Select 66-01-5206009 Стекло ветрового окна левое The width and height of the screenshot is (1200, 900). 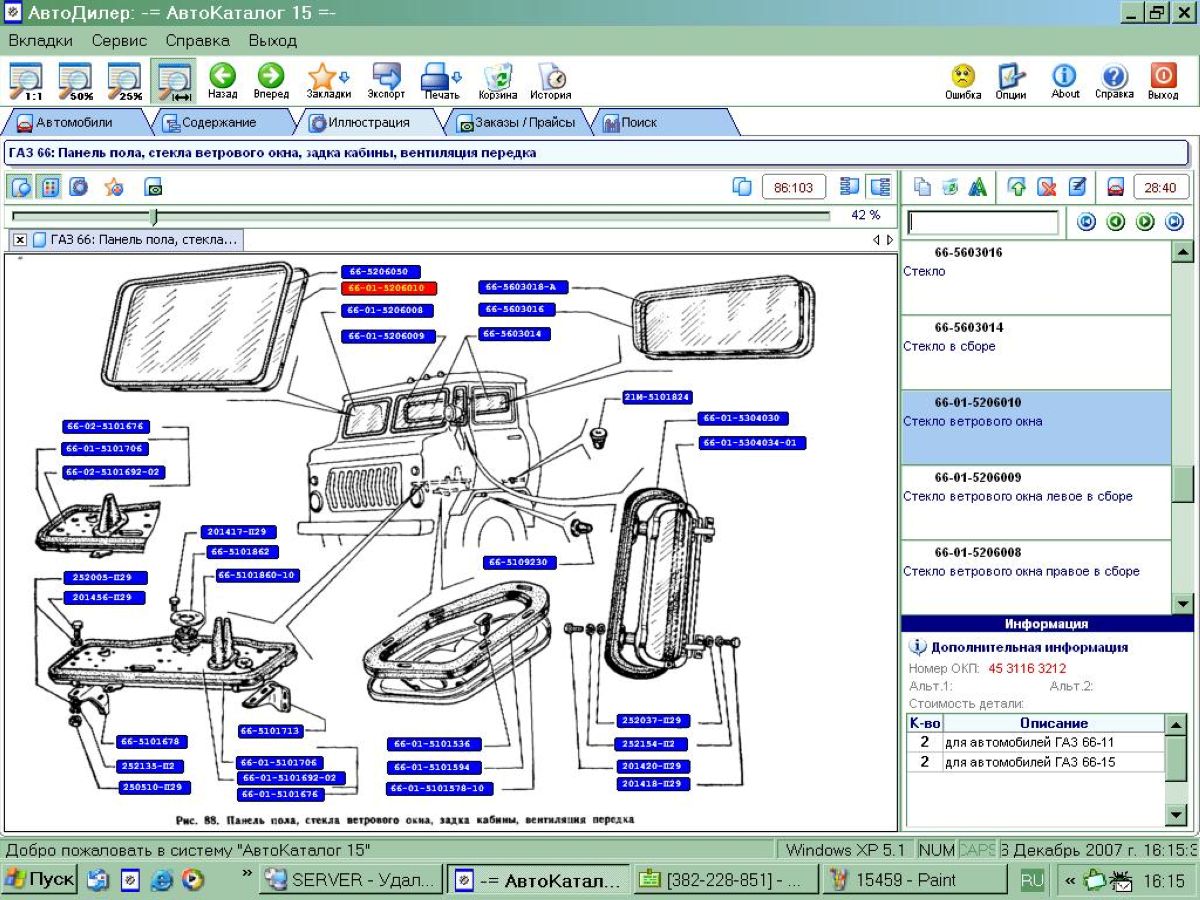click(1036, 502)
